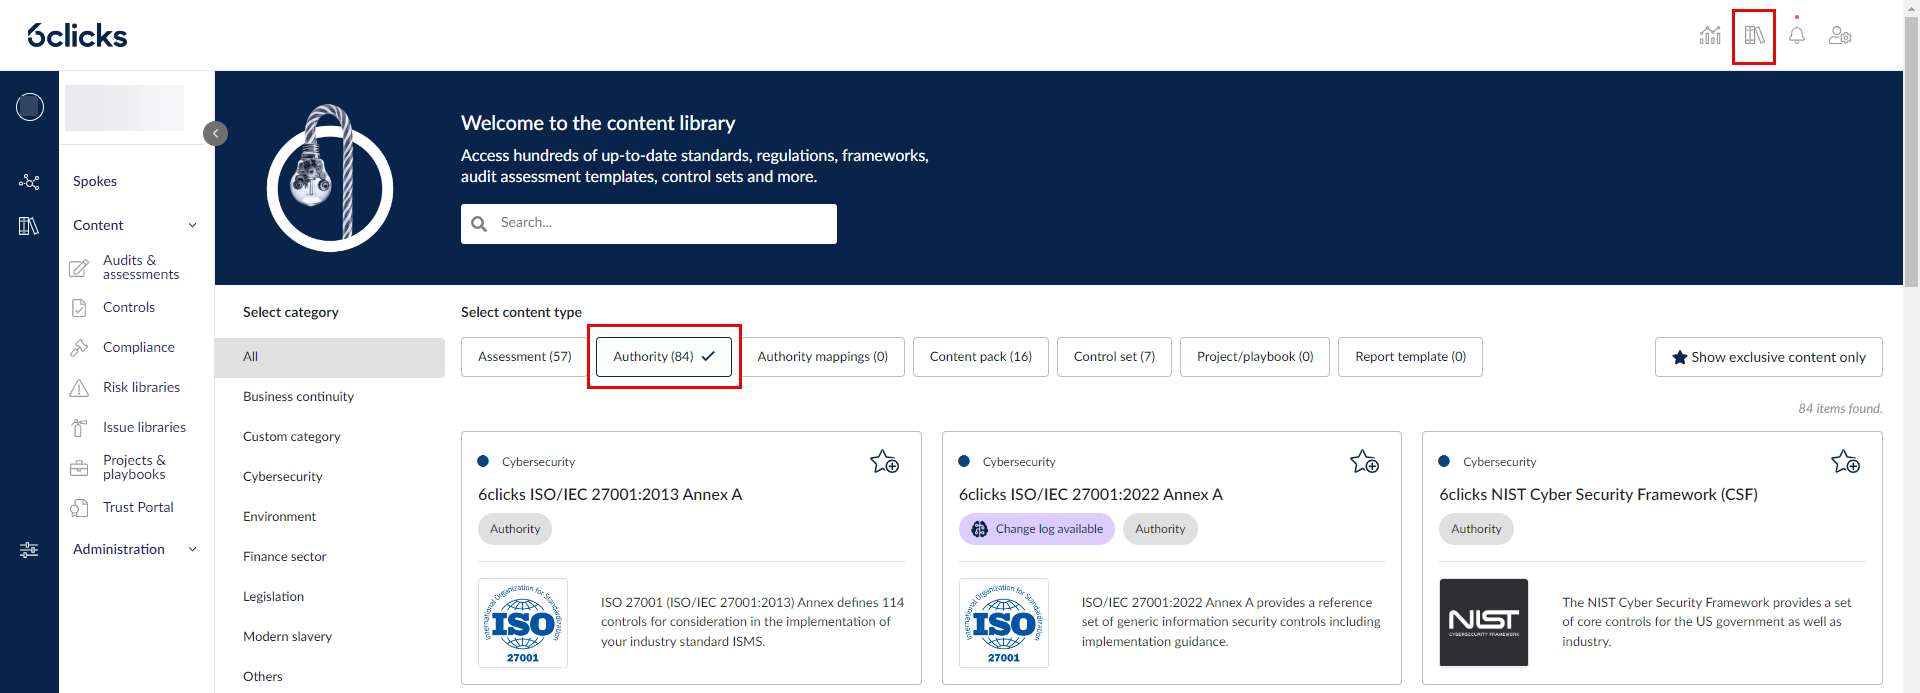Click the Compliance gavel icon

click(79, 348)
